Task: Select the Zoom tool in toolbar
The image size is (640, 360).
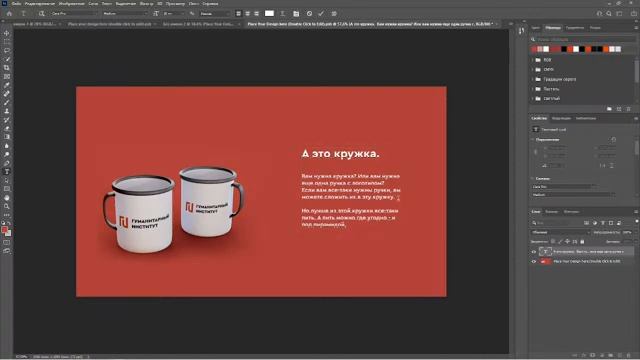Action: click(x=7, y=206)
